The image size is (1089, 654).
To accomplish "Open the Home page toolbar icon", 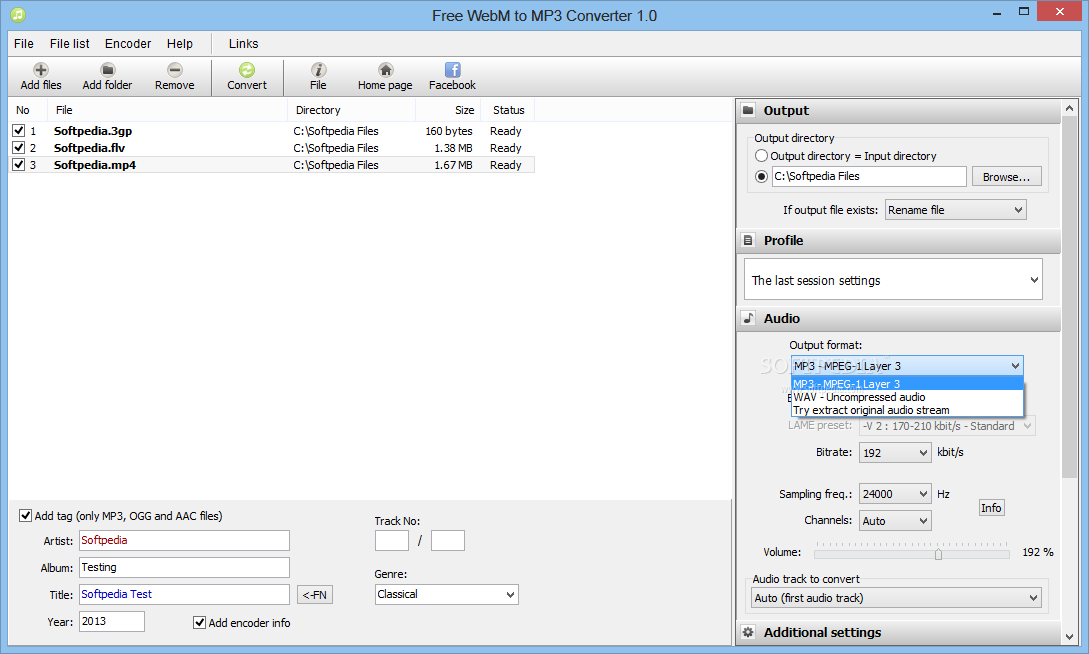I will [385, 69].
